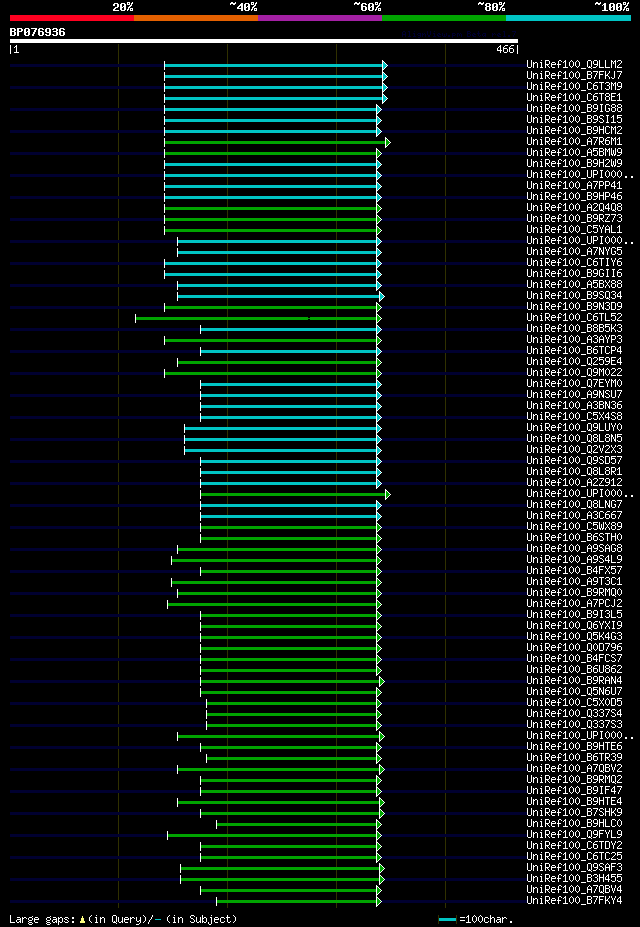Select the label UniRef100_Q9FYL9
640x927 pixels.
tap(574, 835)
